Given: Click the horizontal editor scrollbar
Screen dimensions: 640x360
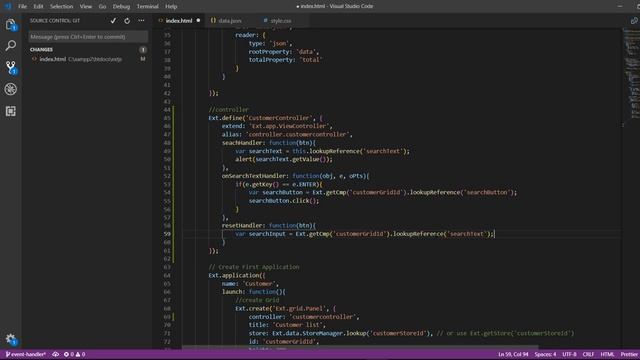Looking at the screenshot, I should point(360,348).
